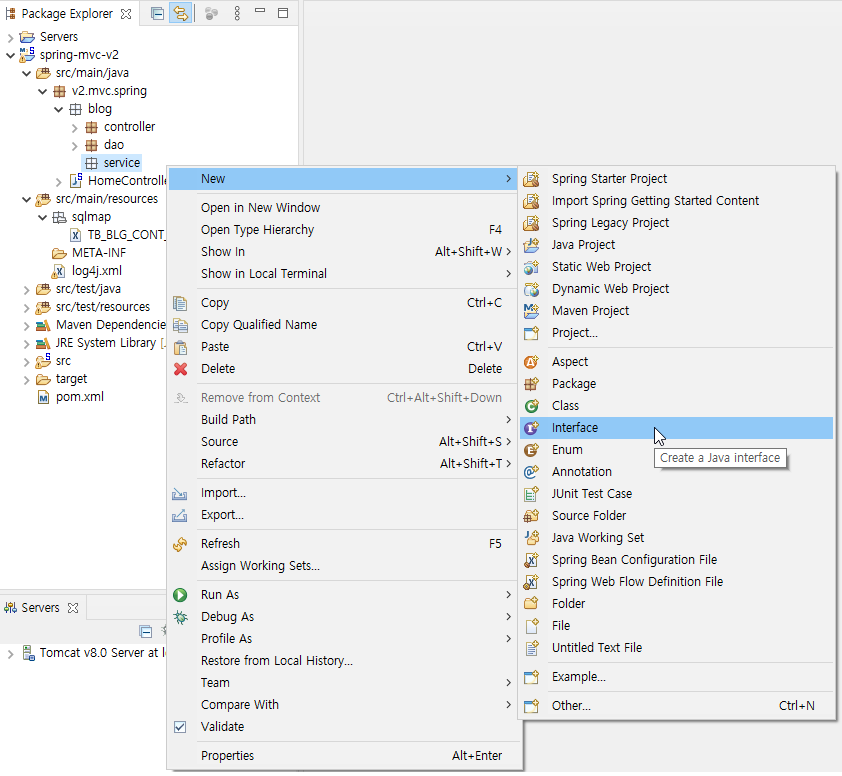Image resolution: width=842 pixels, height=776 pixels.
Task: Click the Java Project icon
Action: click(531, 245)
